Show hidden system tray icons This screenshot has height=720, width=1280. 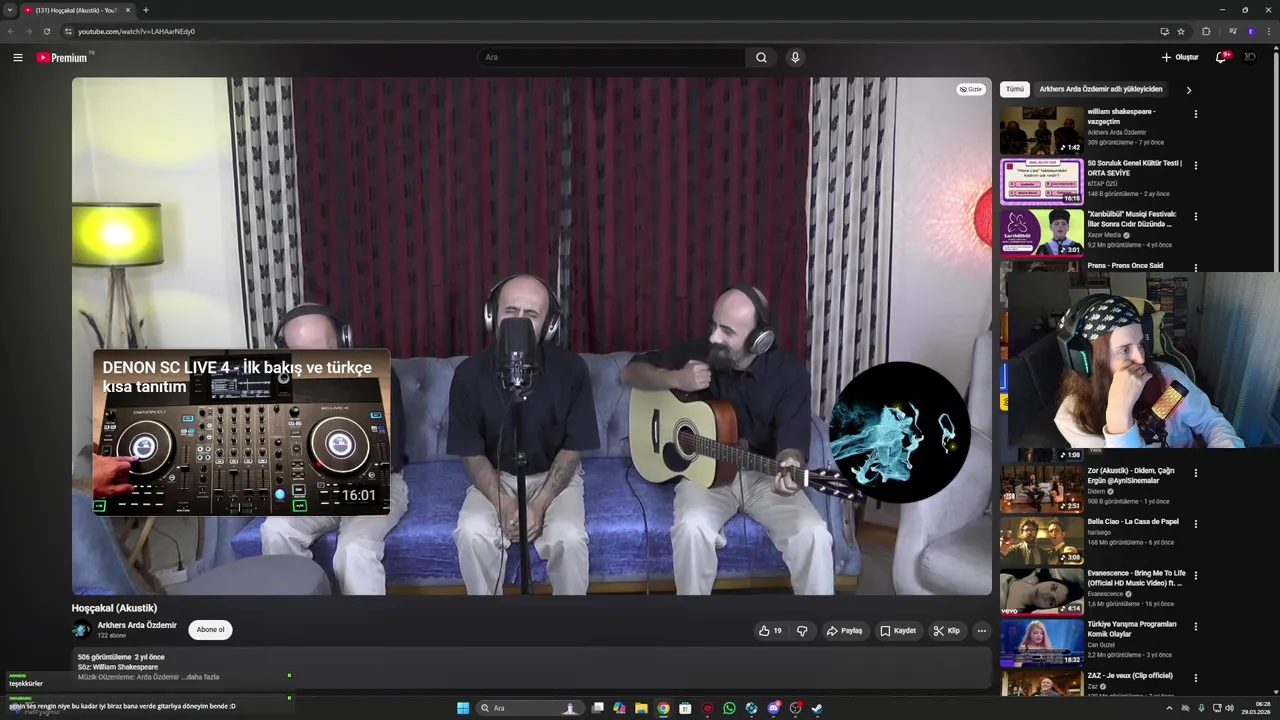click(1169, 708)
